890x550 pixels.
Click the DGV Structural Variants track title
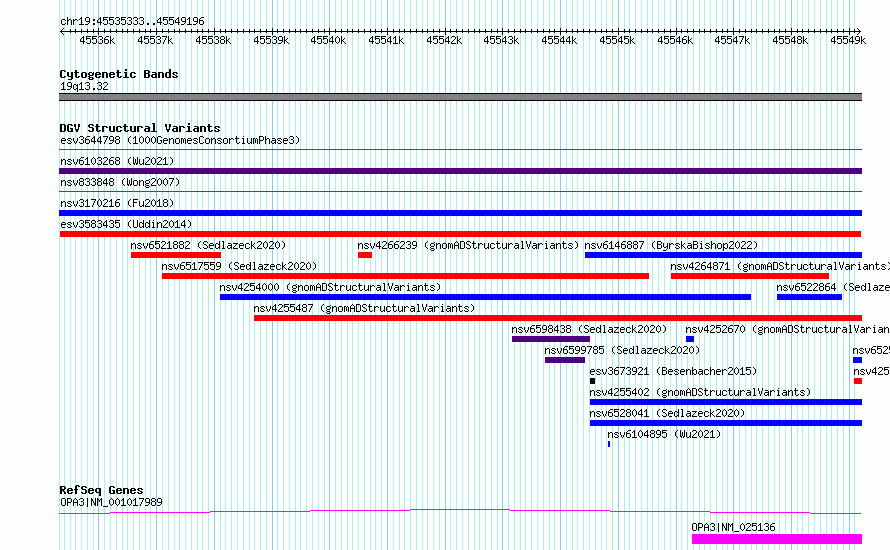(140, 128)
